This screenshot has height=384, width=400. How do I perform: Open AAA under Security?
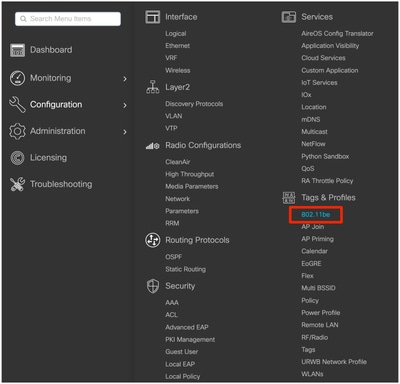pyautogui.click(x=172, y=303)
